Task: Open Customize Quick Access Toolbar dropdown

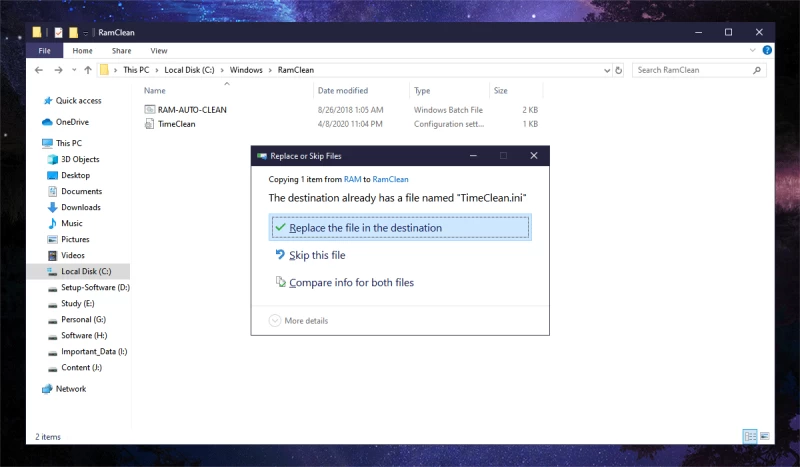Action: tap(86, 33)
